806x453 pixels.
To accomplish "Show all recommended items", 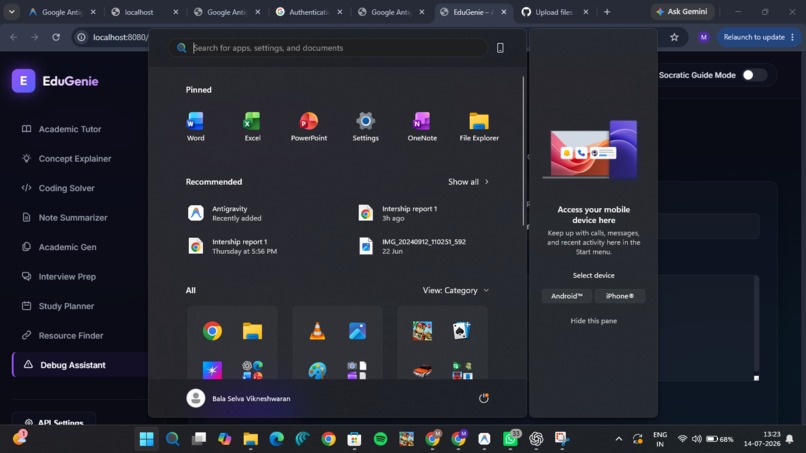I will click(468, 182).
